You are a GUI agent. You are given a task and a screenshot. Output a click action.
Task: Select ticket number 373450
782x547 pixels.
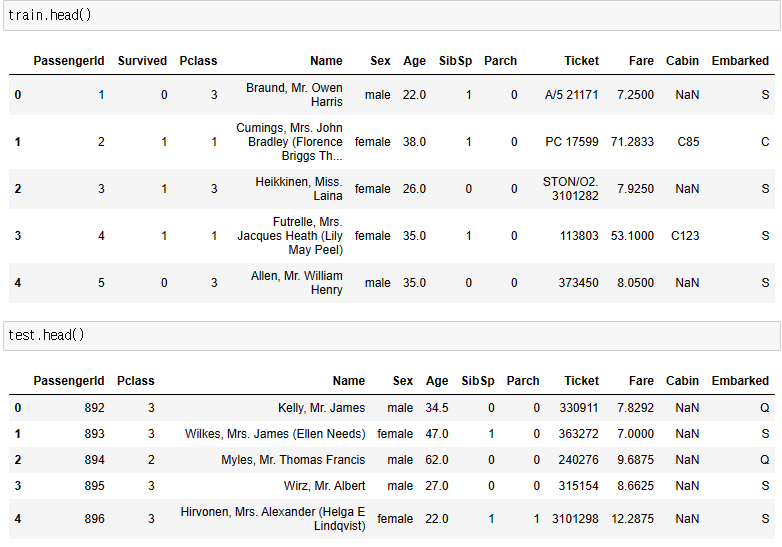pos(578,283)
